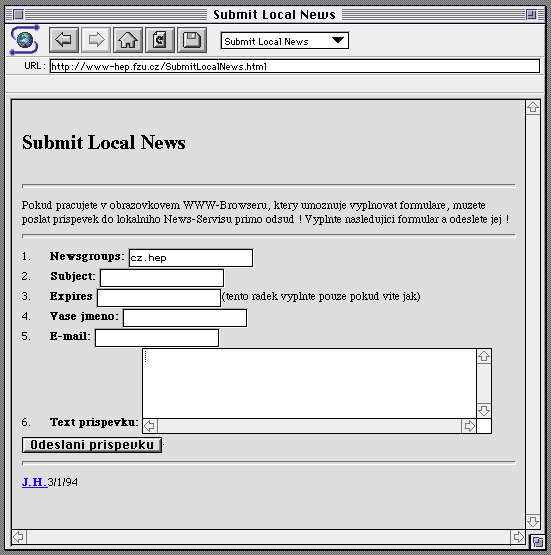Click the window zoom box in title bar
This screenshot has height=555, width=551.
click(531, 15)
